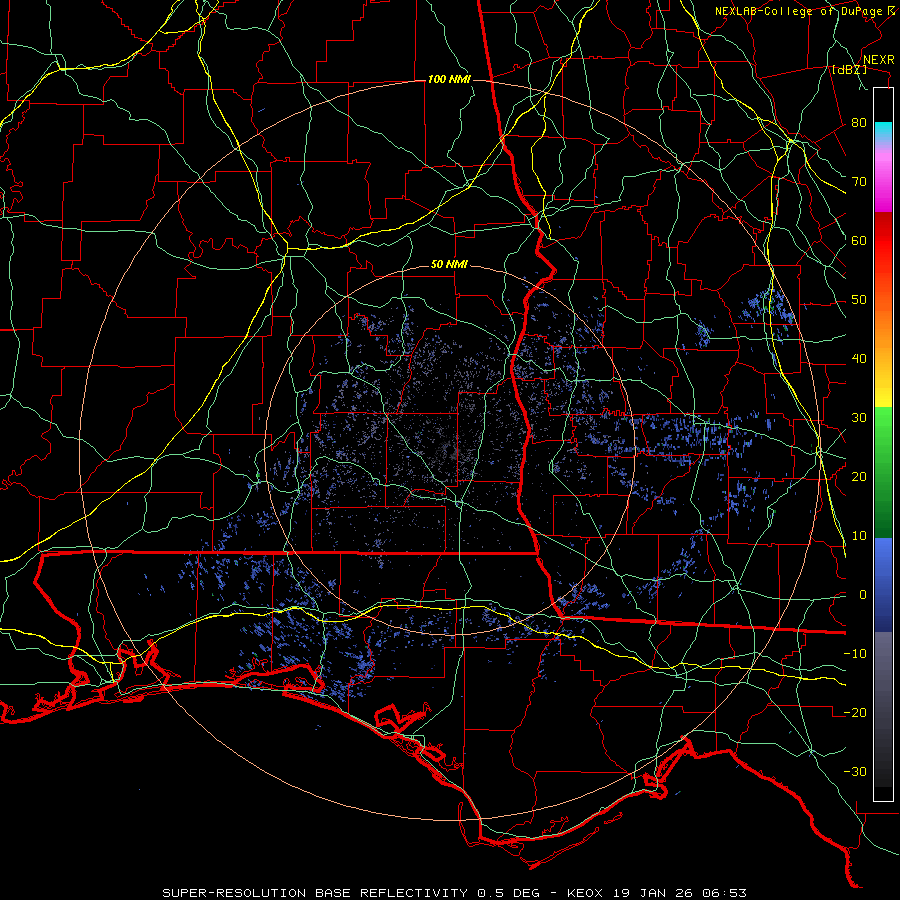Viewport: 900px width, 900px height.
Task: Click the 40 value on dBZ scale
Action: click(x=859, y=359)
